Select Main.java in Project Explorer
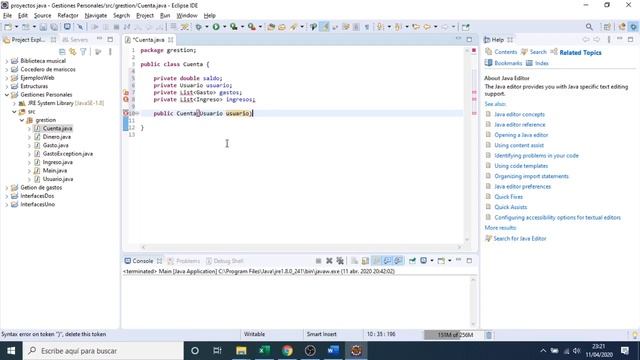 tap(55, 171)
